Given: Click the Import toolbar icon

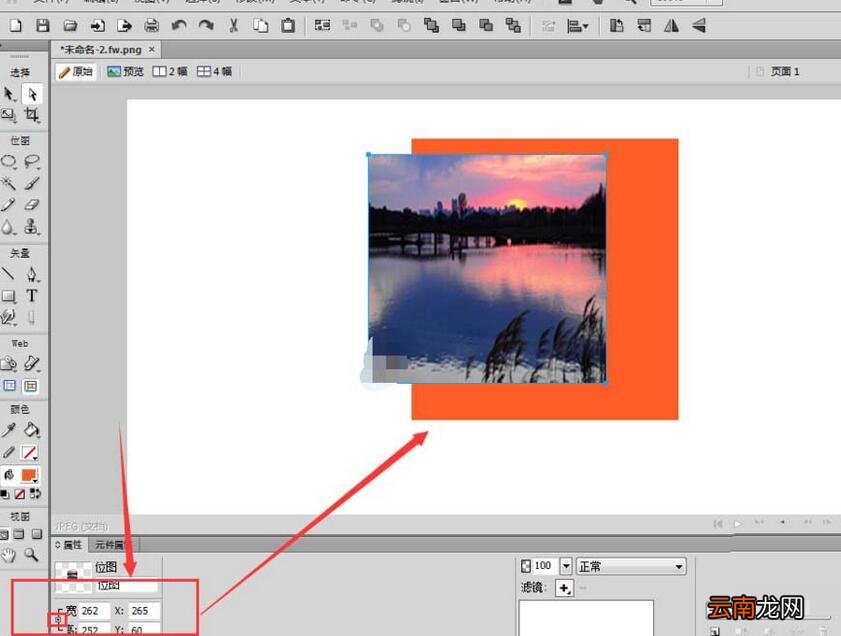Looking at the screenshot, I should click(x=97, y=26).
